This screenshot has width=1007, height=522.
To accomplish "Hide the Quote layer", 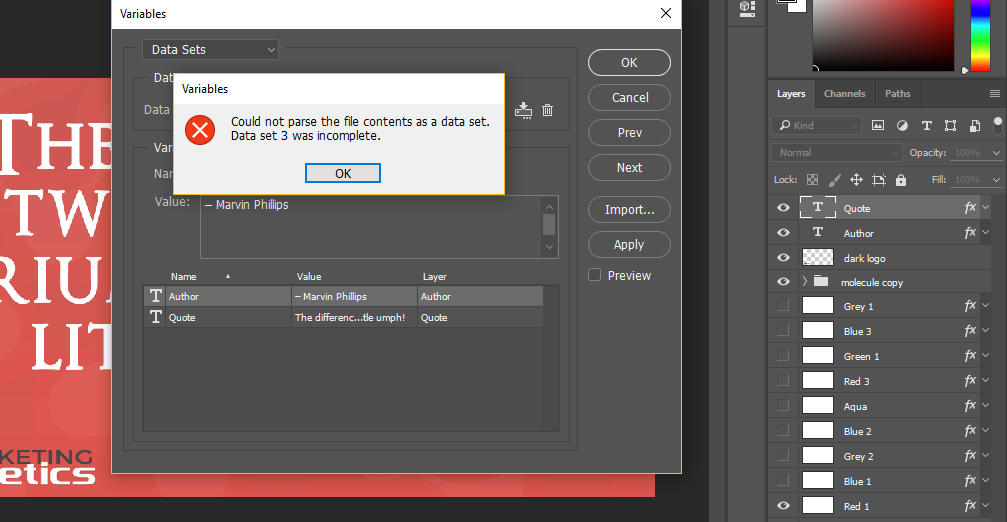I will pos(784,208).
